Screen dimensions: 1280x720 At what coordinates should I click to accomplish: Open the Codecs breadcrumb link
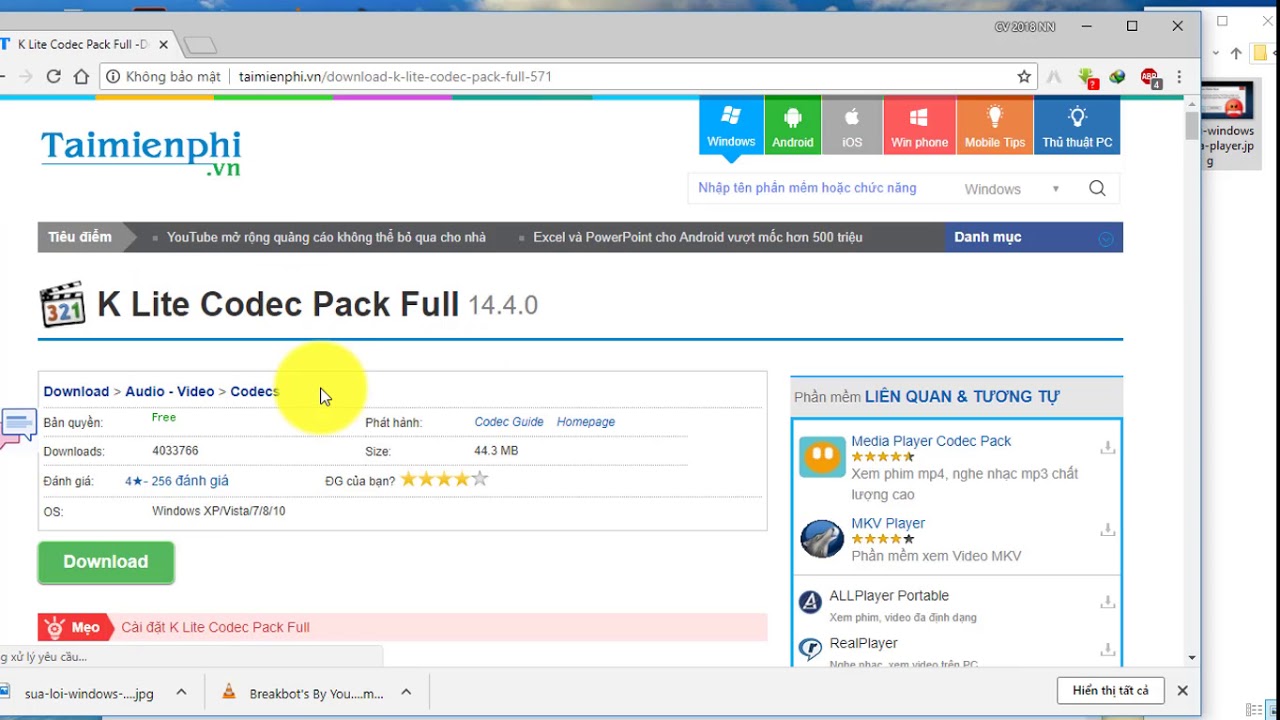(255, 391)
